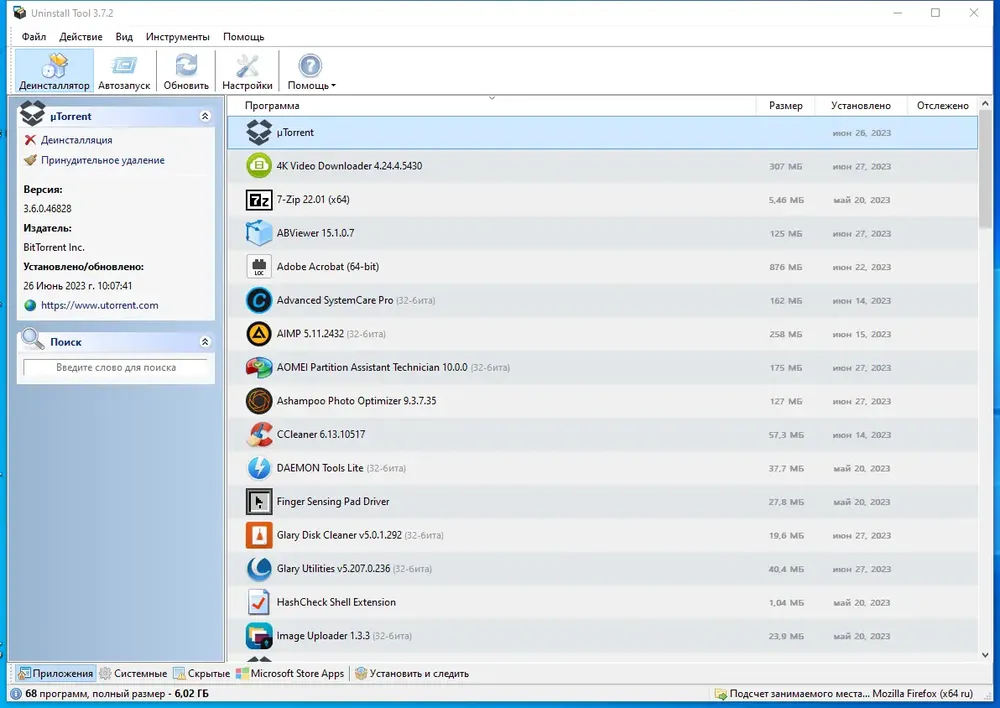Select the Adobe Acrobat icon

pos(259,267)
